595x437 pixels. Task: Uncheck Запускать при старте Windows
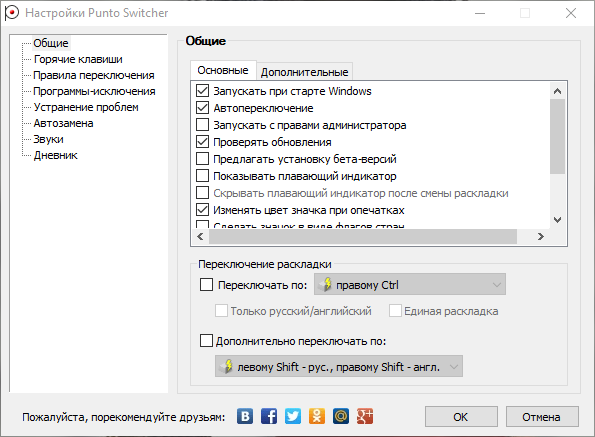click(202, 91)
